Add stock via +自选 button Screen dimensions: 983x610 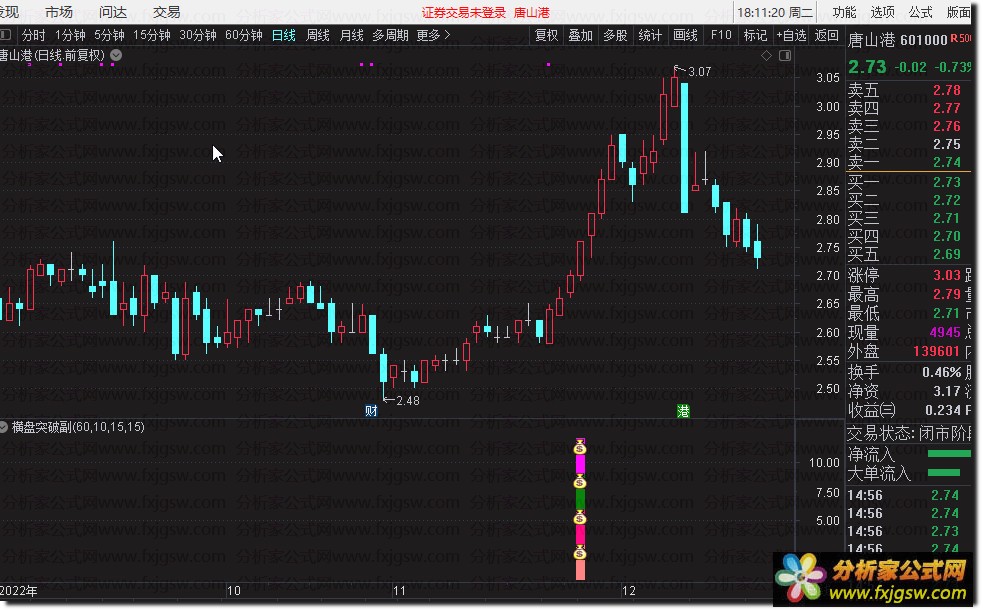tap(791, 35)
